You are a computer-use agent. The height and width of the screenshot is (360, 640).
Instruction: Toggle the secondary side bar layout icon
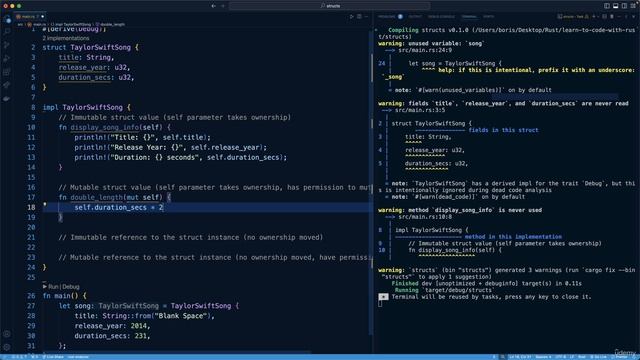pos(624,6)
